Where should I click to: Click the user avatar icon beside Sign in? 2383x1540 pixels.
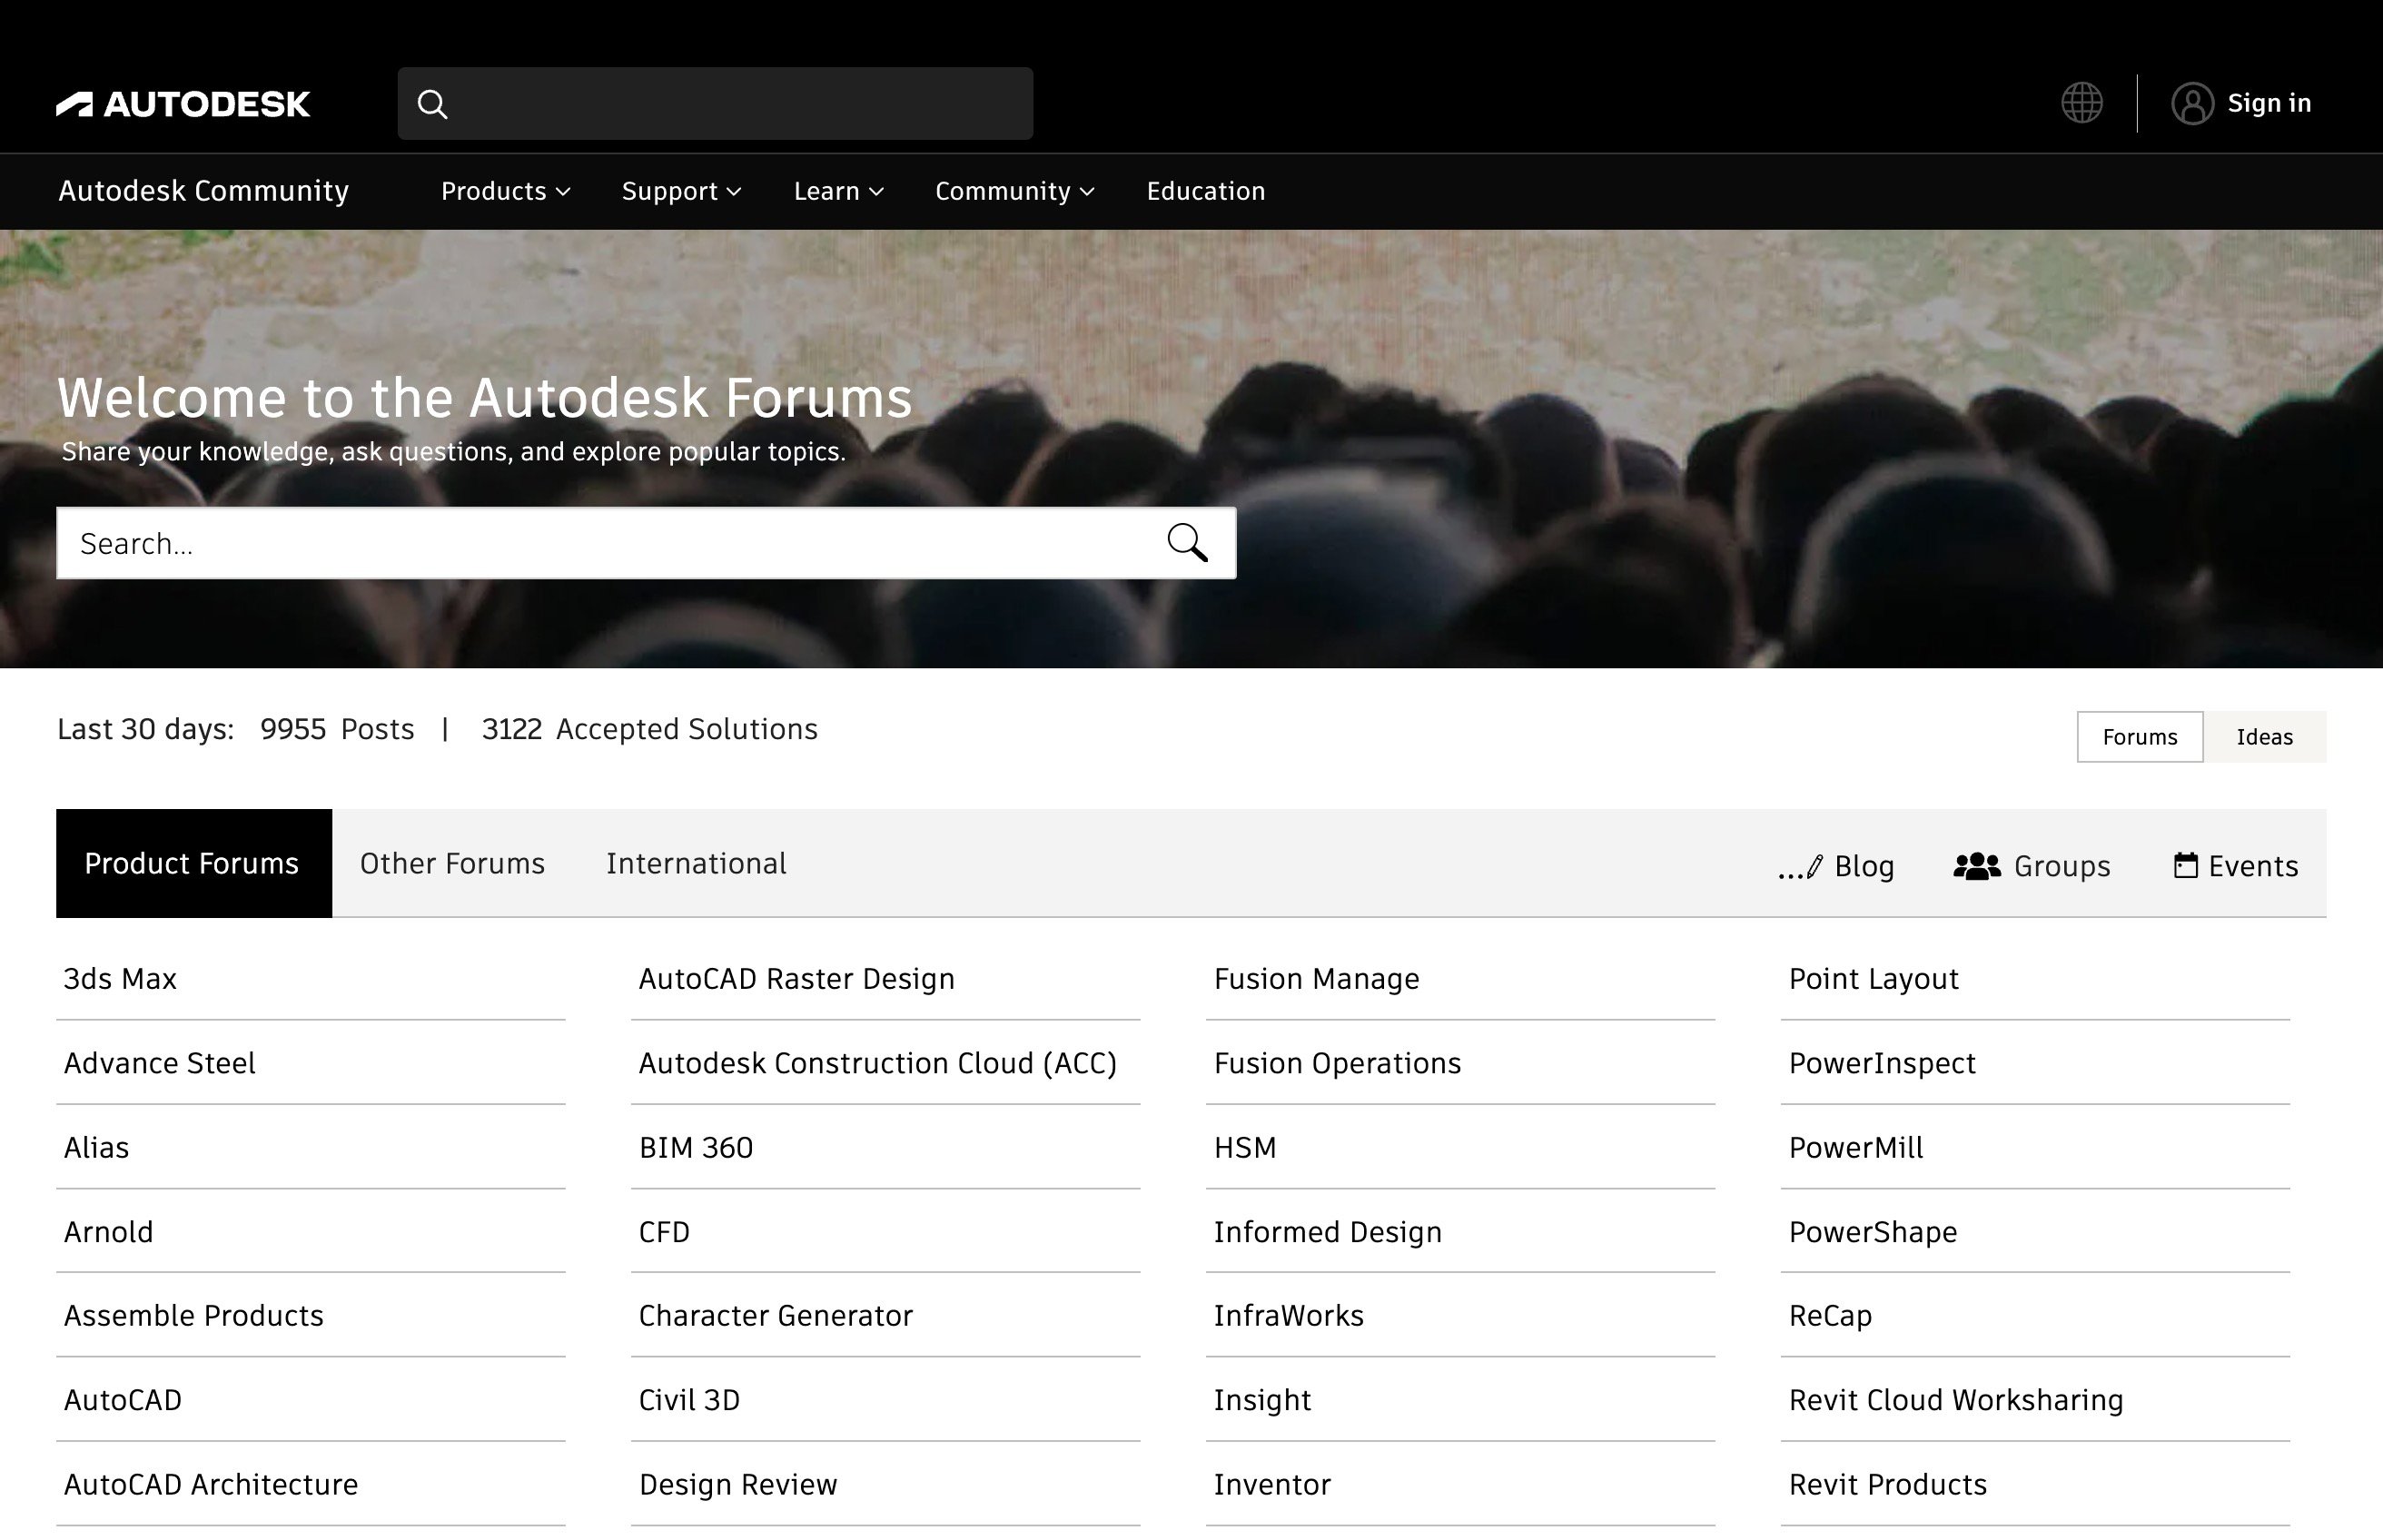click(x=2191, y=103)
